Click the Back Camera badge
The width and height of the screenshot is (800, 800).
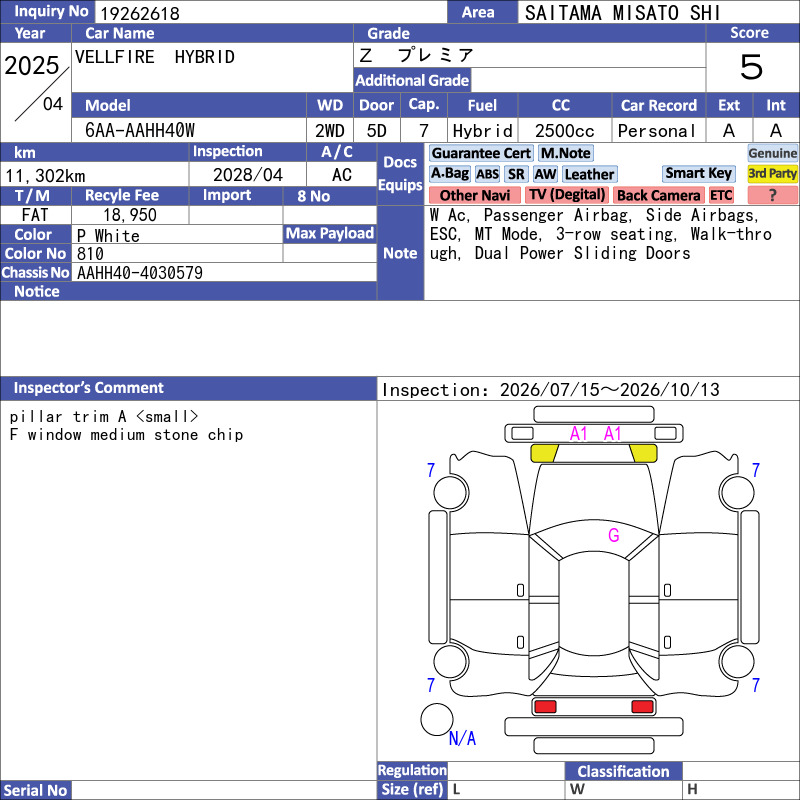[x=658, y=195]
